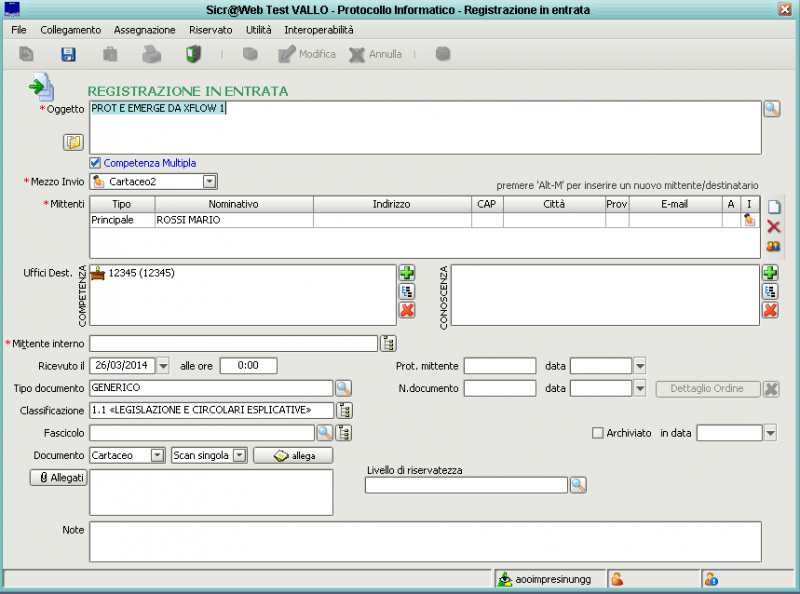The height and width of the screenshot is (594, 800).
Task: Click the Allegati button
Action: 58,478
